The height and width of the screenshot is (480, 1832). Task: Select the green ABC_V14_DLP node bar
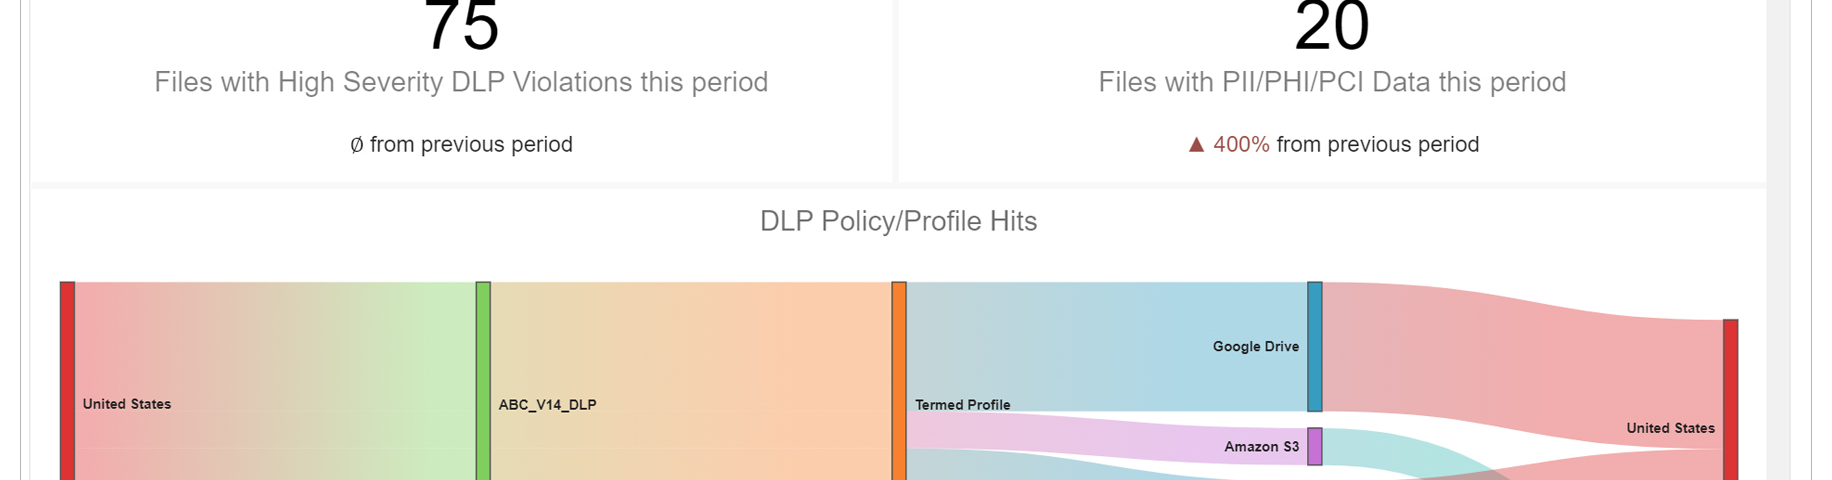coord(483,380)
